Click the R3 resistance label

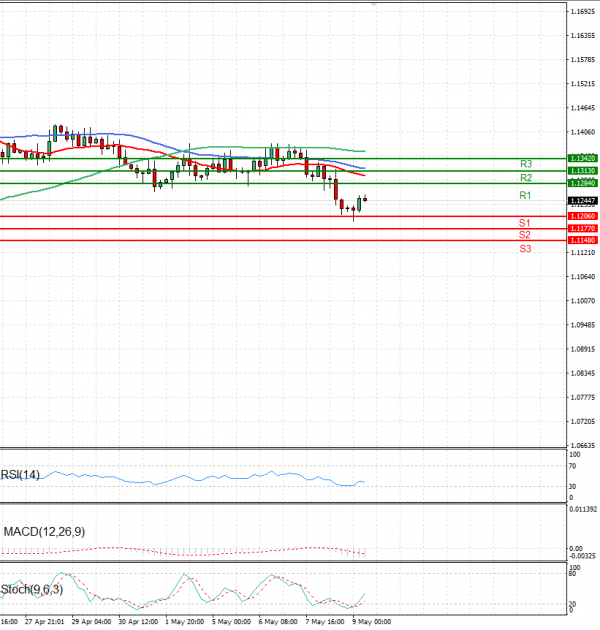tap(525, 163)
